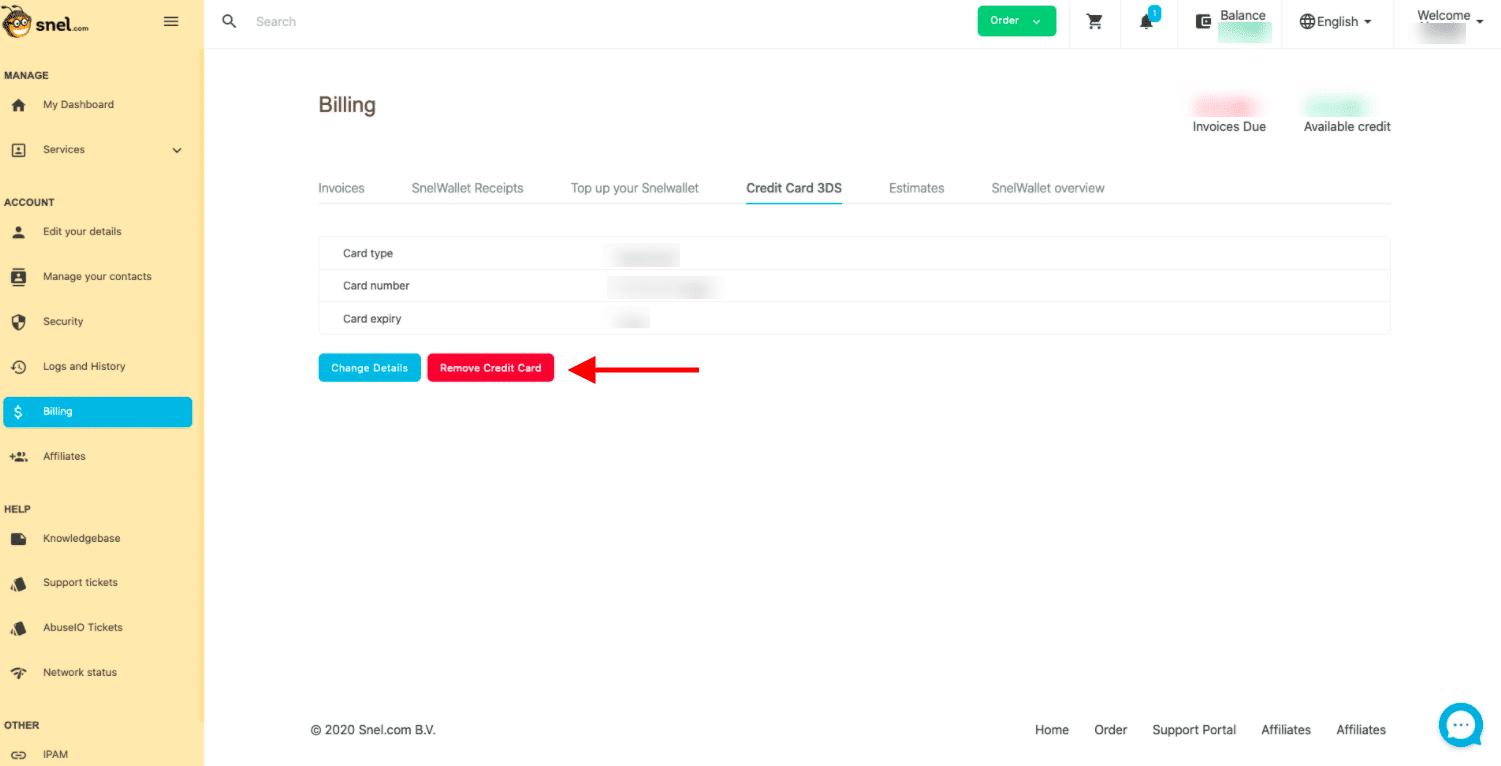
Task: Open the footer Home link
Action: (1052, 730)
